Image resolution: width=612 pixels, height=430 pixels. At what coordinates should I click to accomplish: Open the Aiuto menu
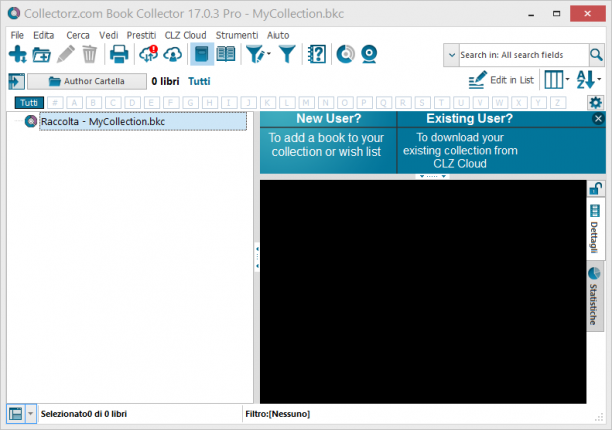click(278, 36)
